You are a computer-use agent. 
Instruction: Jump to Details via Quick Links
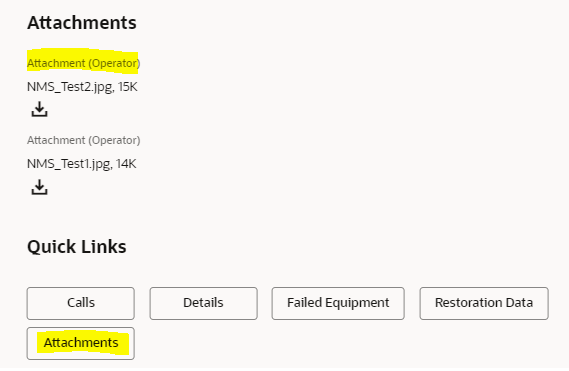[x=203, y=303]
